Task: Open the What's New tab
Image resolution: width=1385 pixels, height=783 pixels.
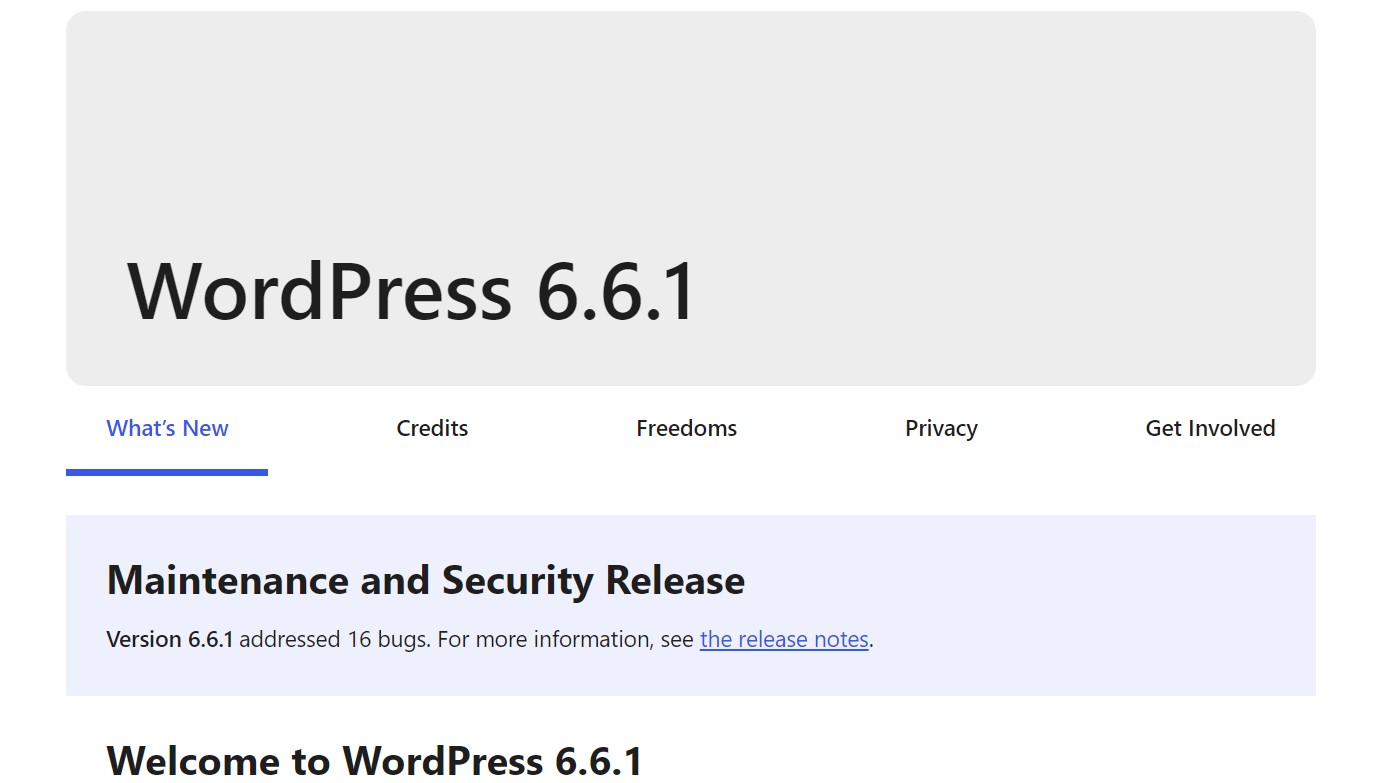Action: pyautogui.click(x=167, y=428)
